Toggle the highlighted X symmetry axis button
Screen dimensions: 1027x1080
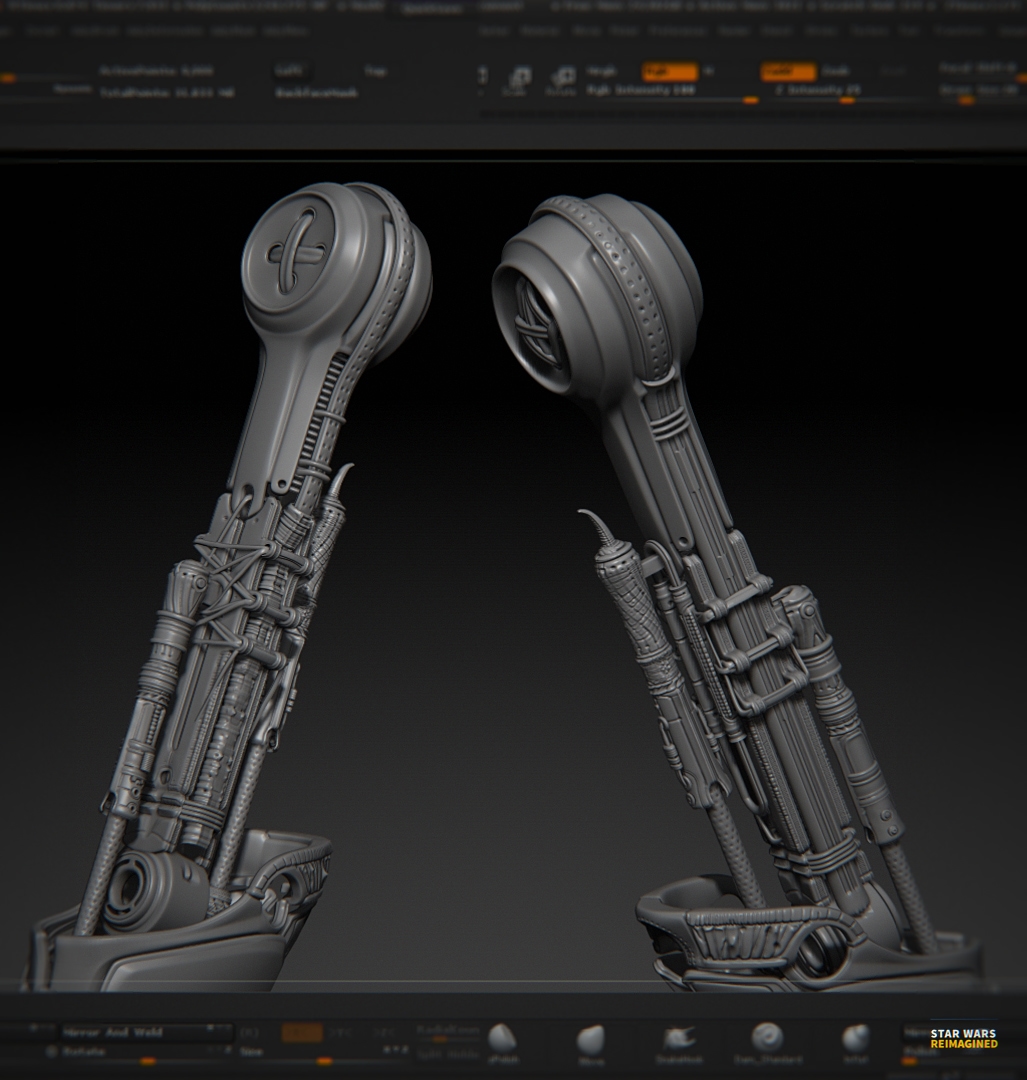pos(302,1032)
